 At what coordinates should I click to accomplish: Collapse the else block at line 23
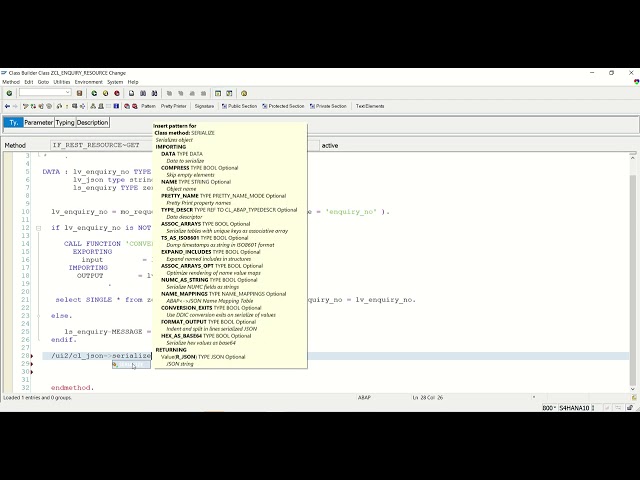[38, 316]
